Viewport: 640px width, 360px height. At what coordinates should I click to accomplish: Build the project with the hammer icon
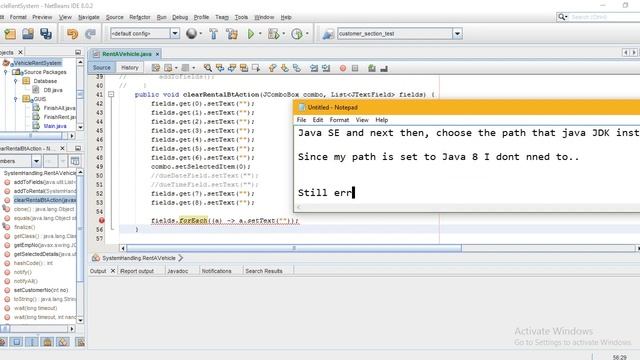pos(213,34)
